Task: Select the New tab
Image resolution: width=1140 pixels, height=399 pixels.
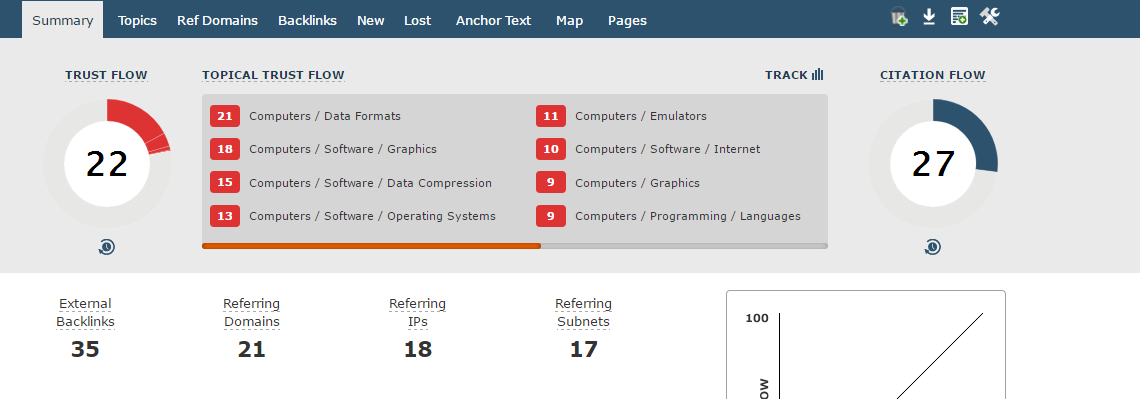Action: pos(371,20)
